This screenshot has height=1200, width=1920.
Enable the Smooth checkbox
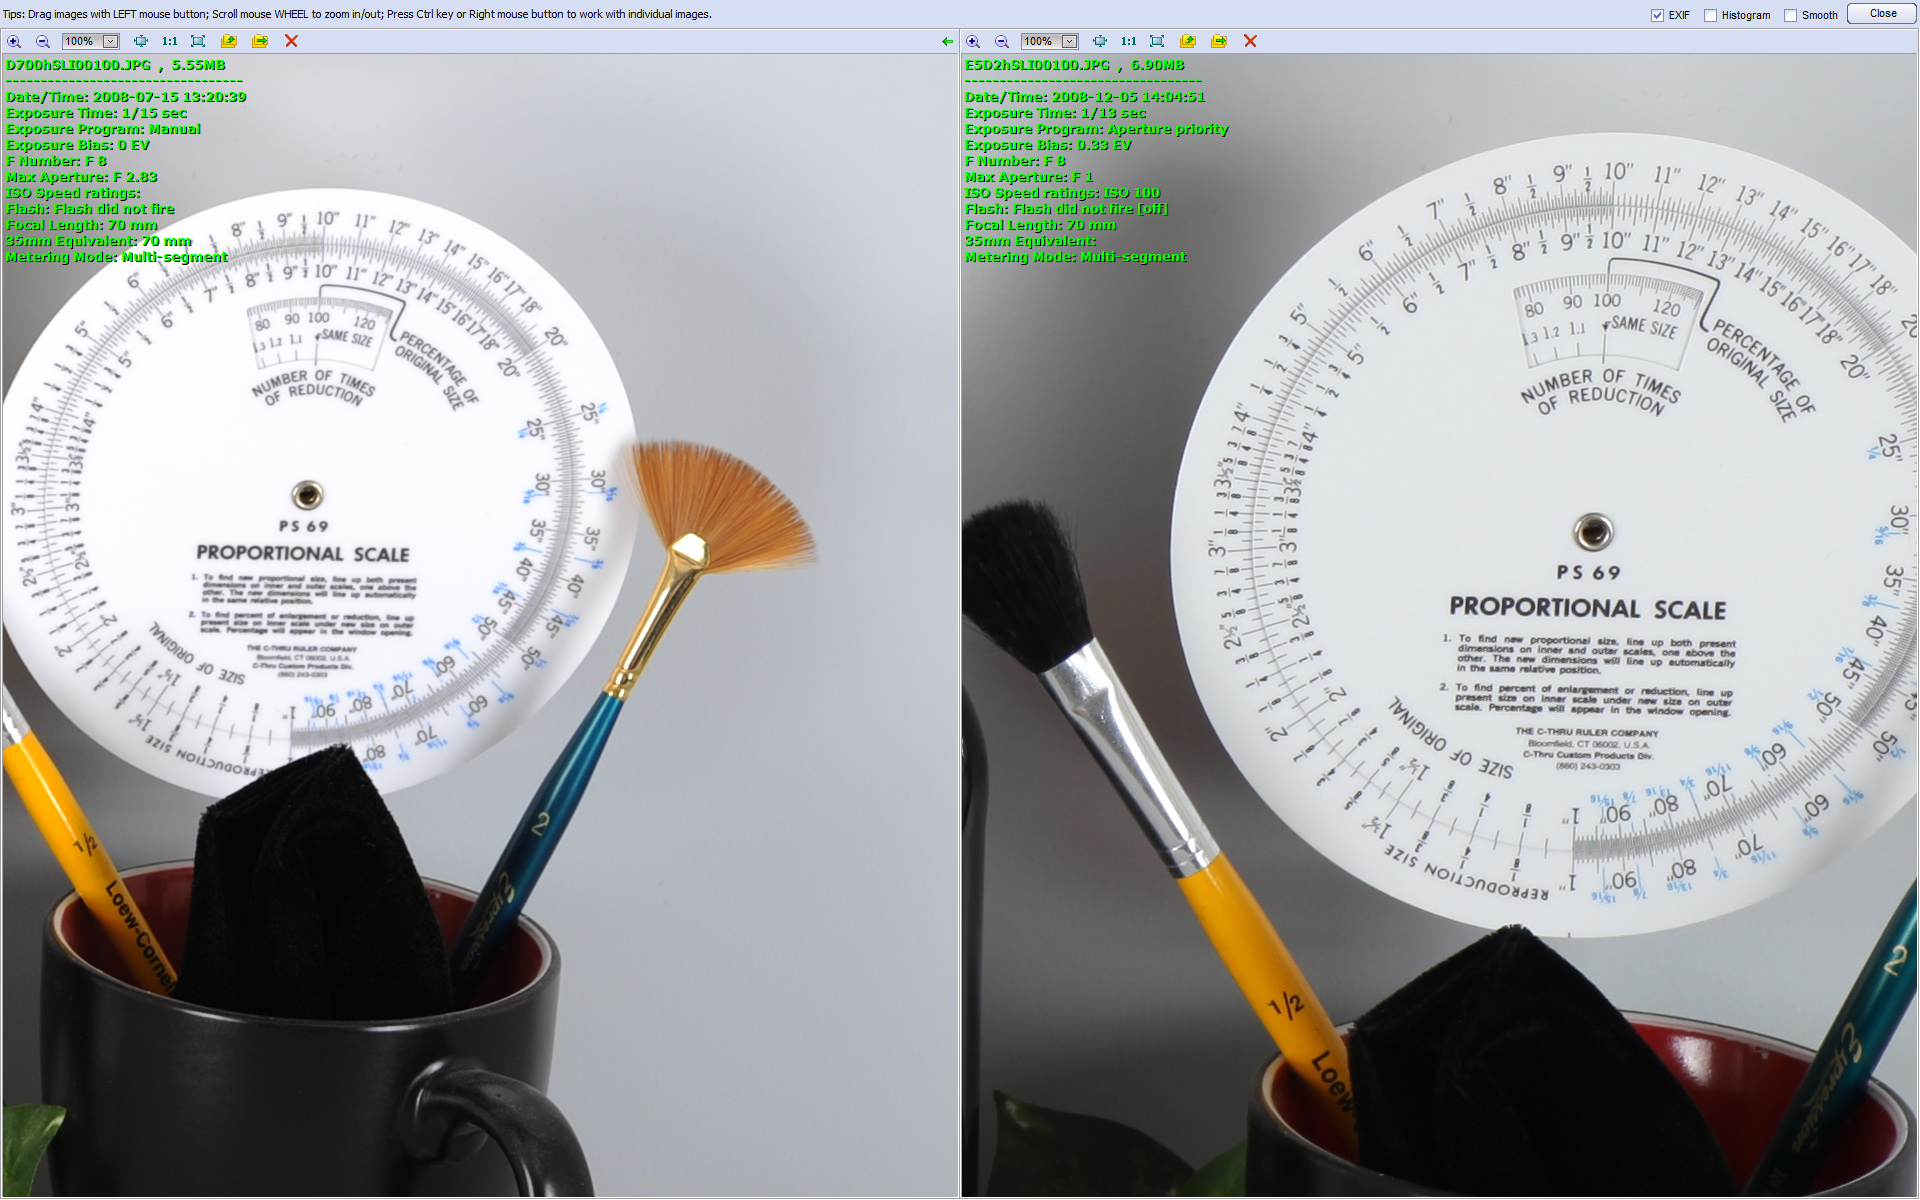click(1790, 15)
